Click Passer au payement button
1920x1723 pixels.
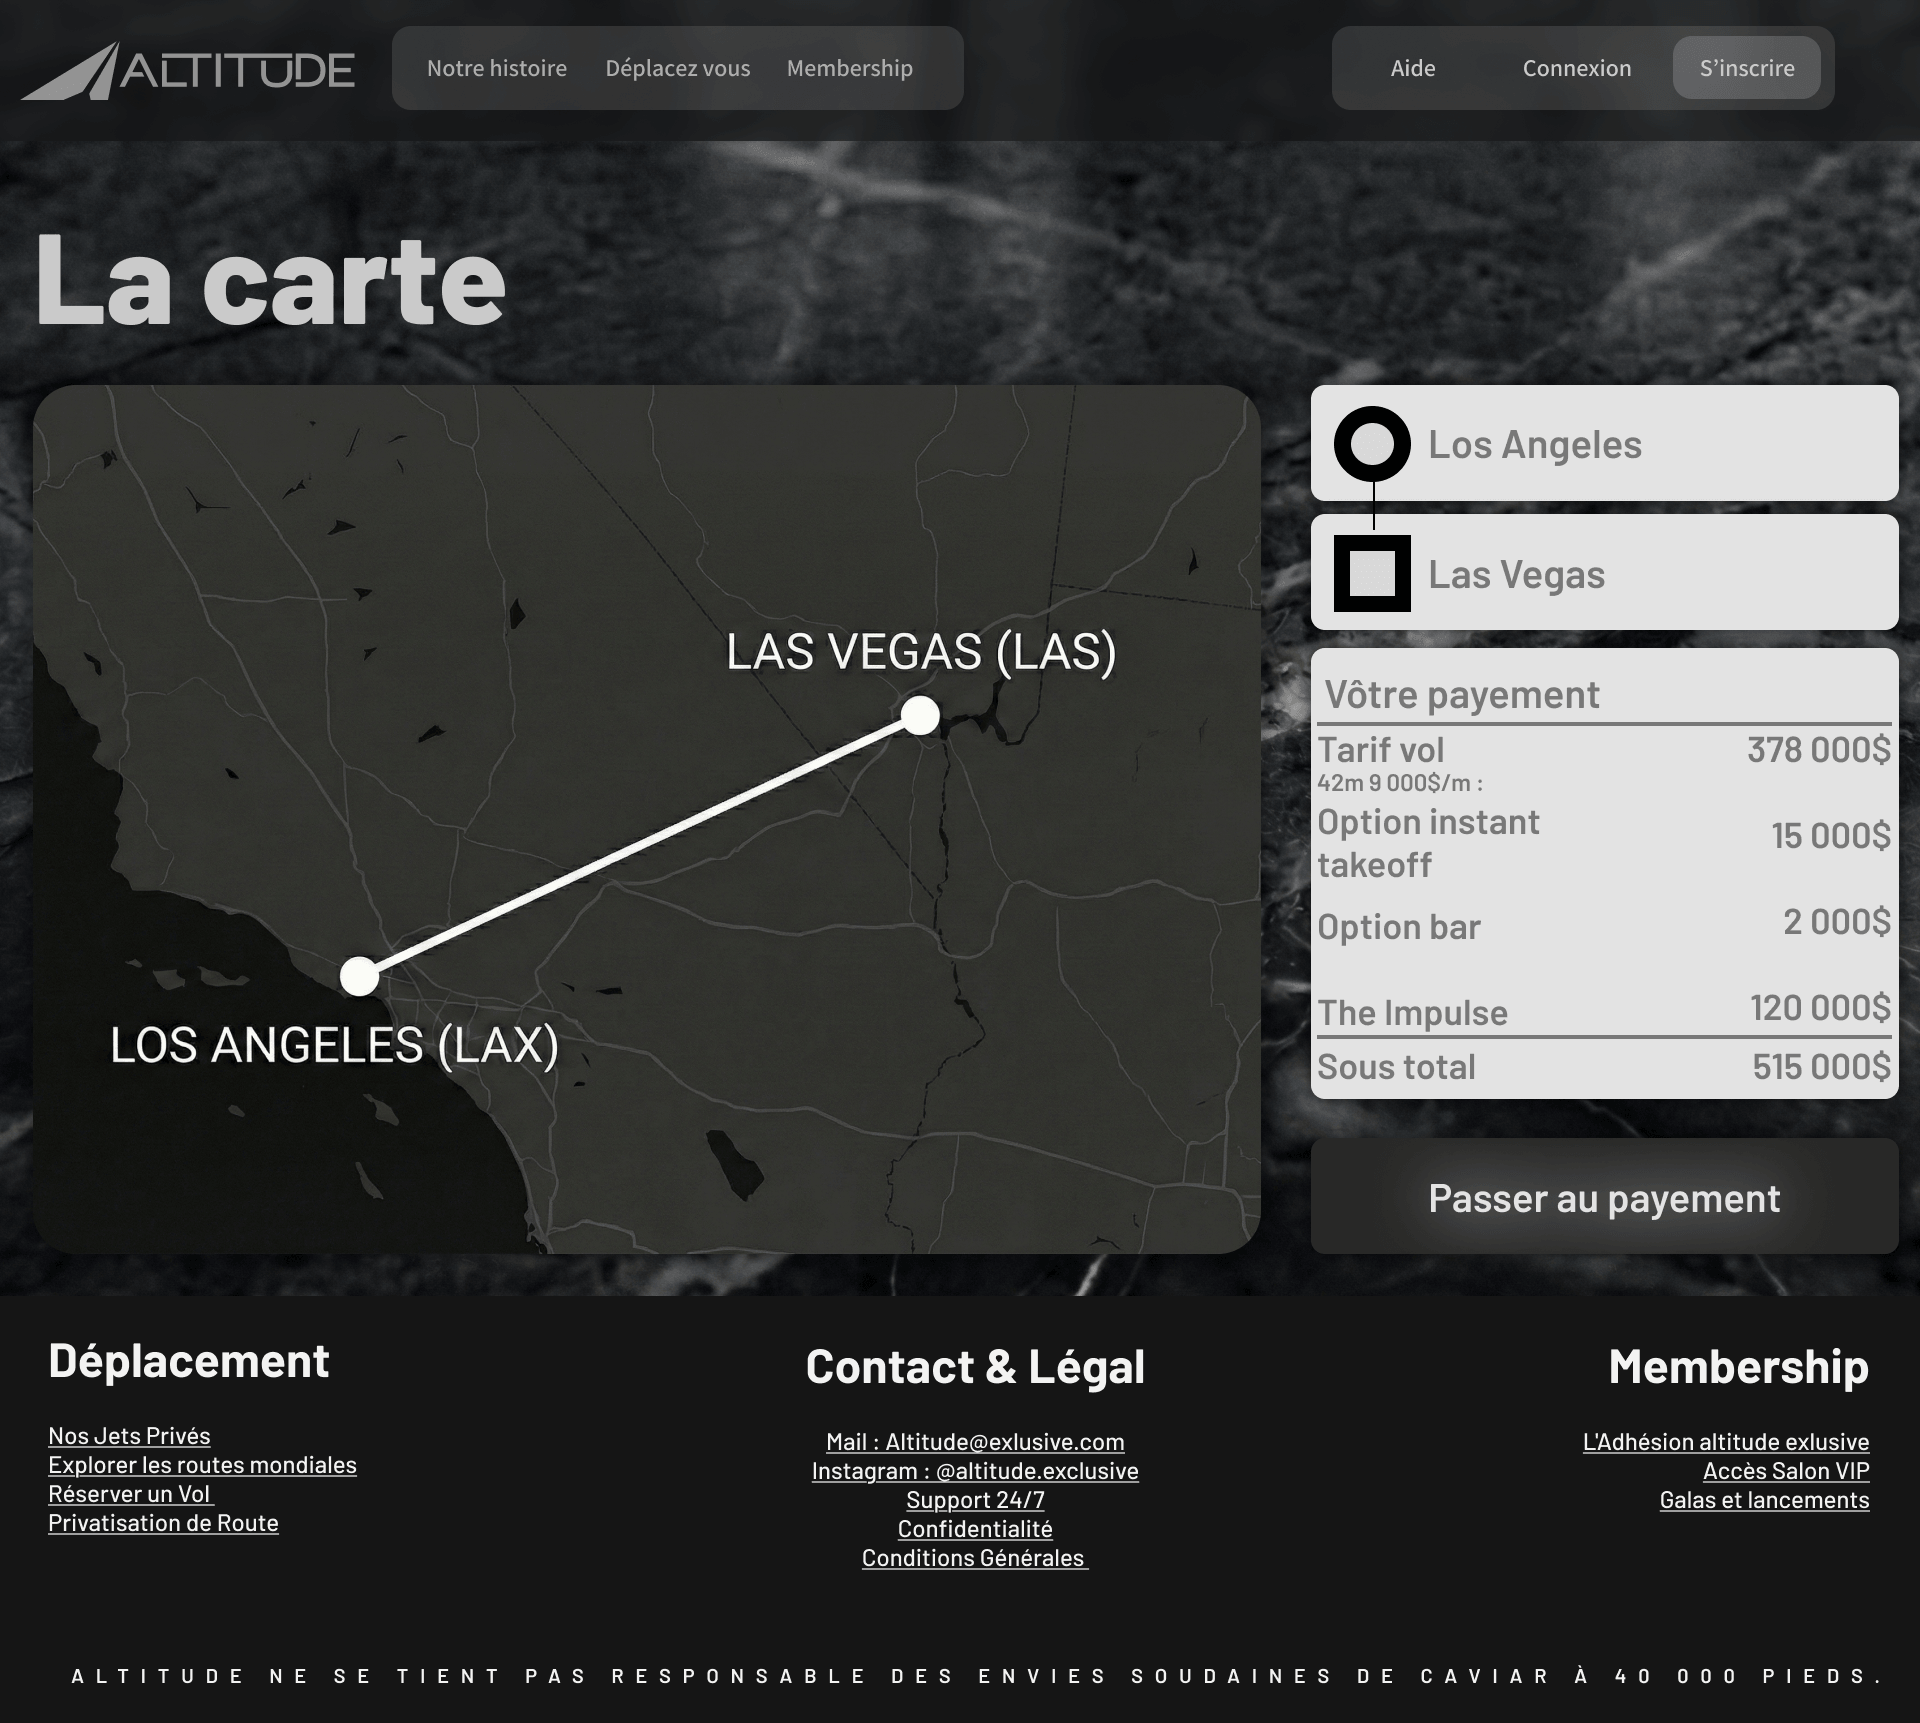click(1604, 1196)
